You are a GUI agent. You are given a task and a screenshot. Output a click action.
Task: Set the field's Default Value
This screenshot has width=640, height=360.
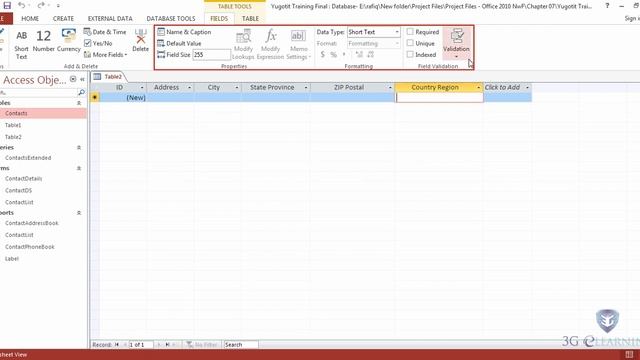(180, 43)
